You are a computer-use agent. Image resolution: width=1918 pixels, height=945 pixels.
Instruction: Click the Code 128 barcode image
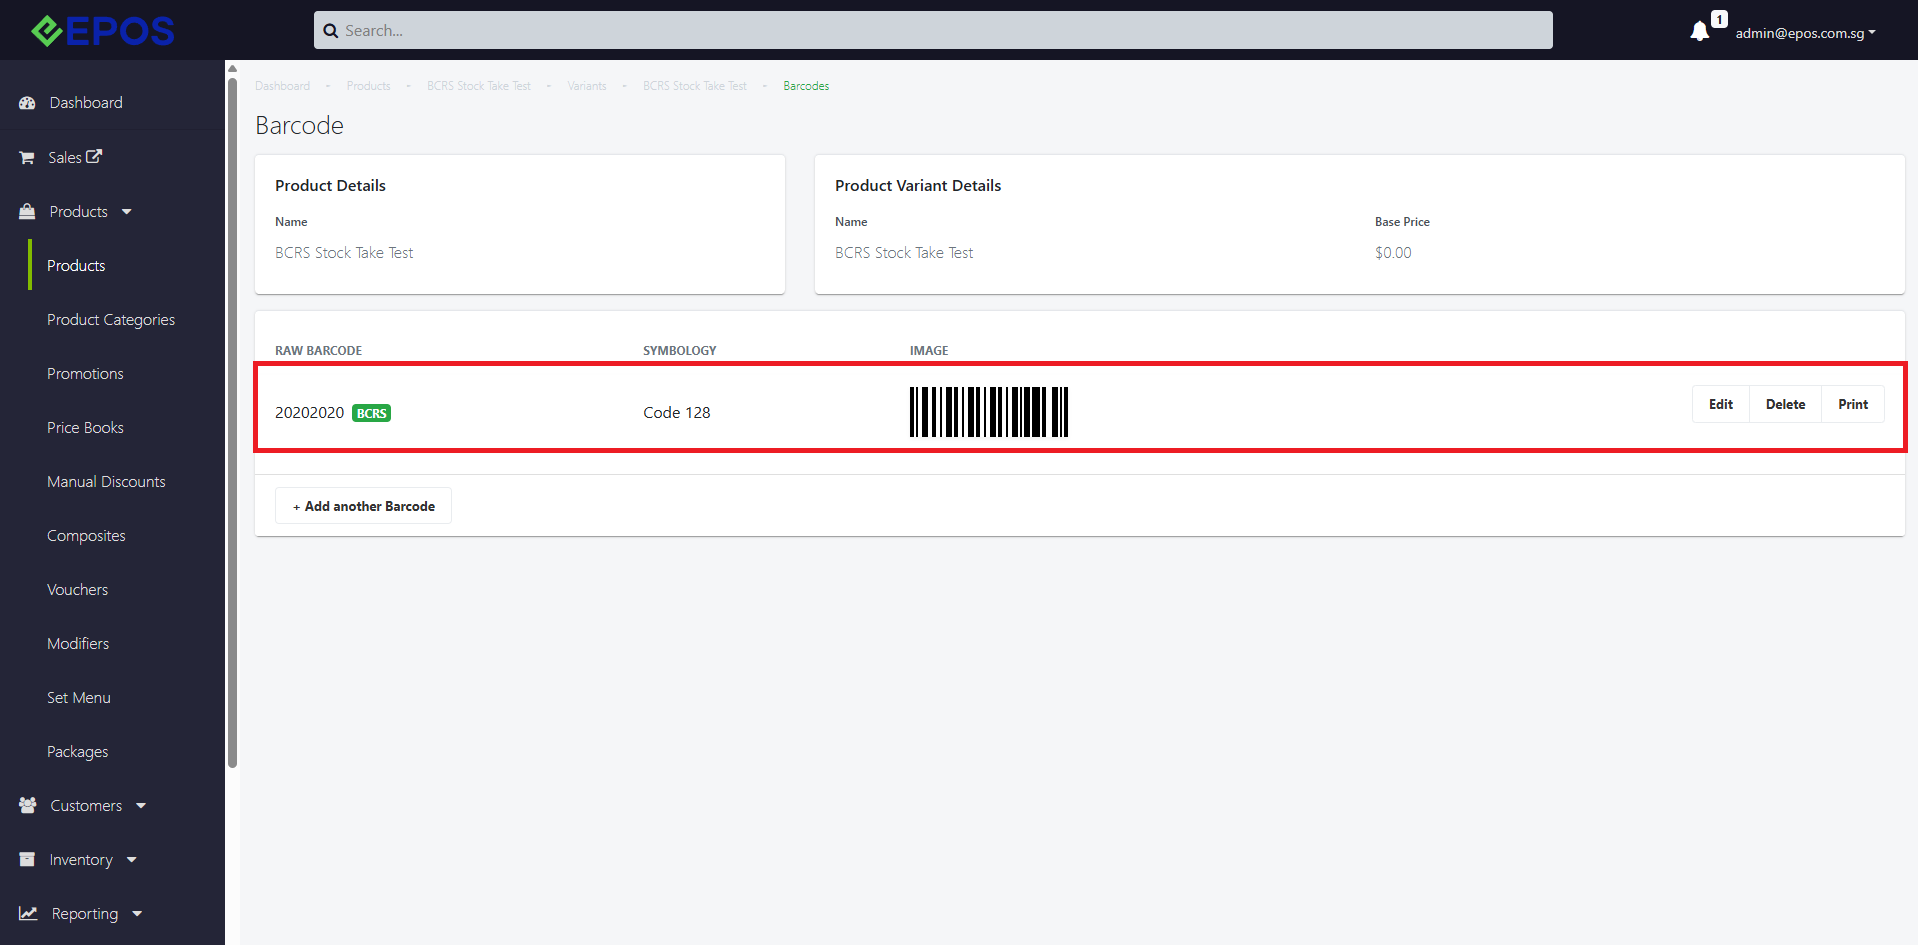[989, 412]
